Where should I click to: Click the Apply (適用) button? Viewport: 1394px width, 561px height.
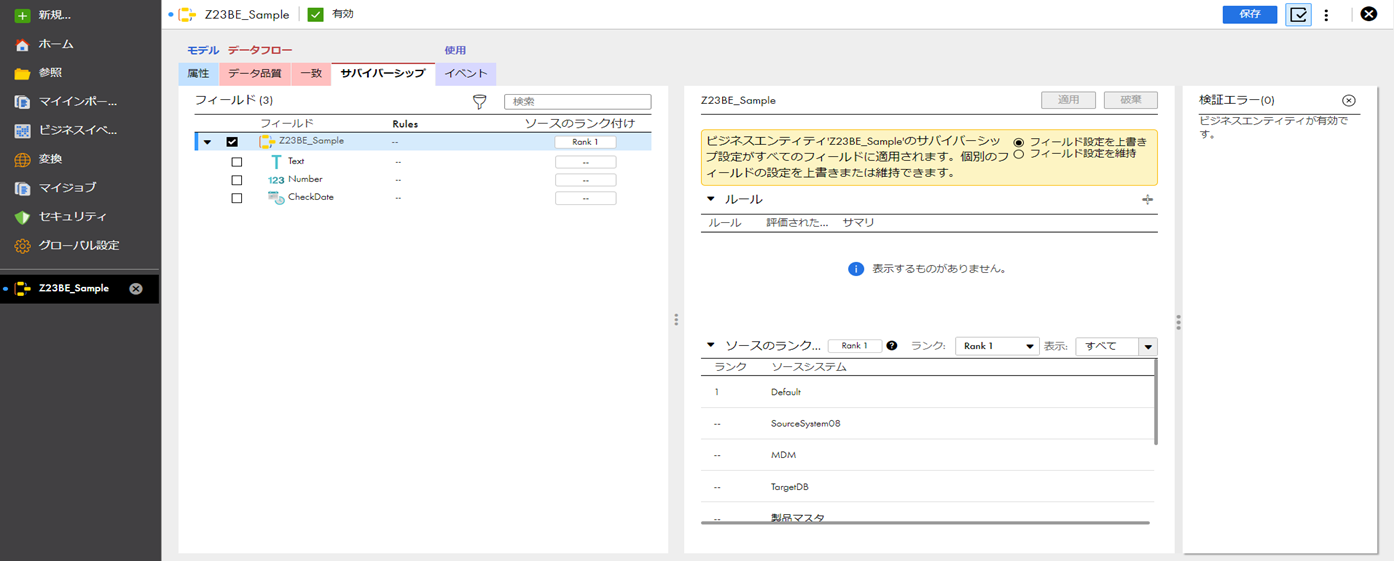[1068, 100]
